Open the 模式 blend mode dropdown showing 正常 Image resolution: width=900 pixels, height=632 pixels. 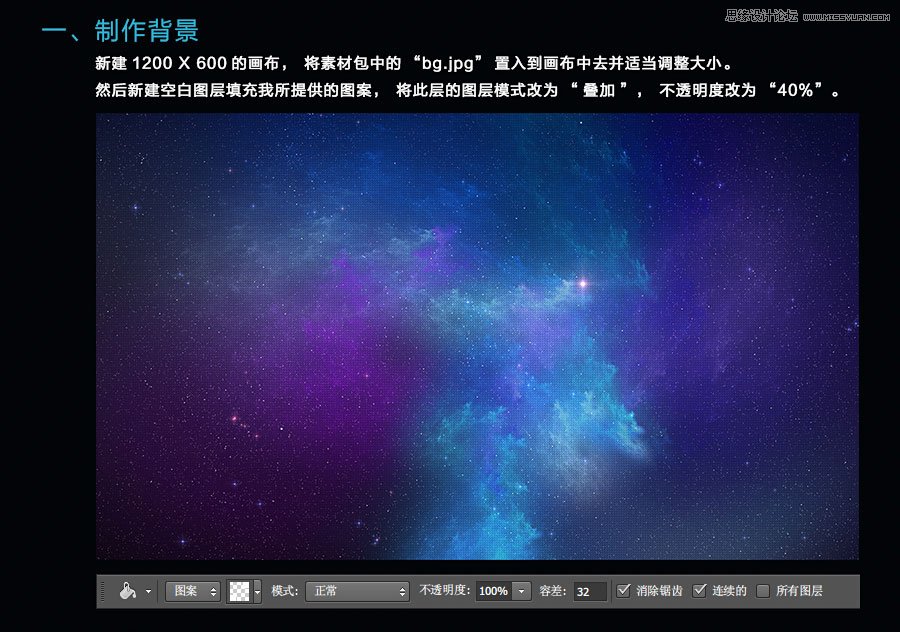click(357, 591)
